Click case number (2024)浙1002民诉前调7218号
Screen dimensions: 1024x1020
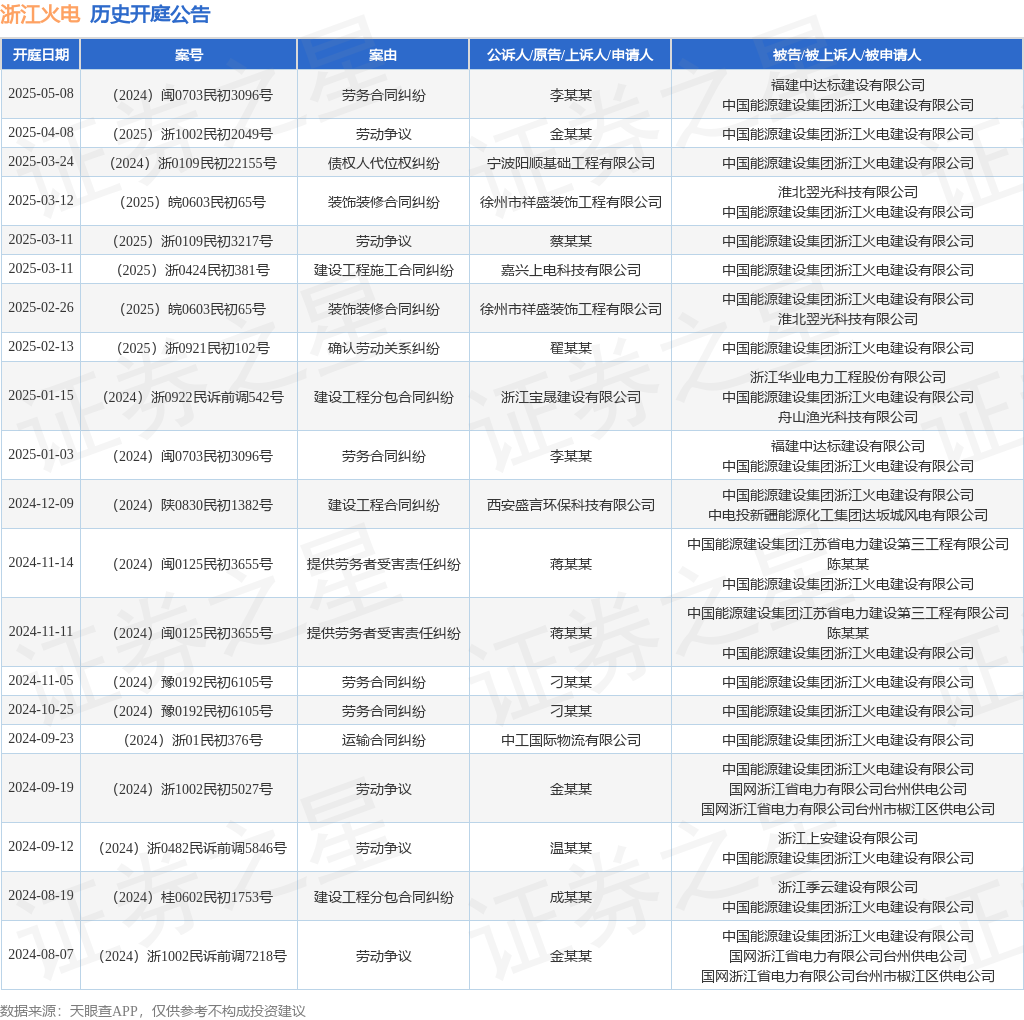tap(189, 957)
